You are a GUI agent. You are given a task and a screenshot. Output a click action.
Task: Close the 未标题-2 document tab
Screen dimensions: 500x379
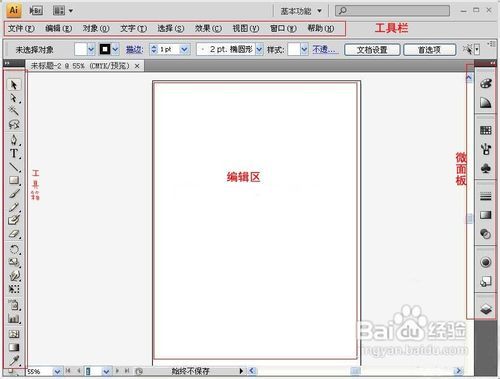coord(137,66)
